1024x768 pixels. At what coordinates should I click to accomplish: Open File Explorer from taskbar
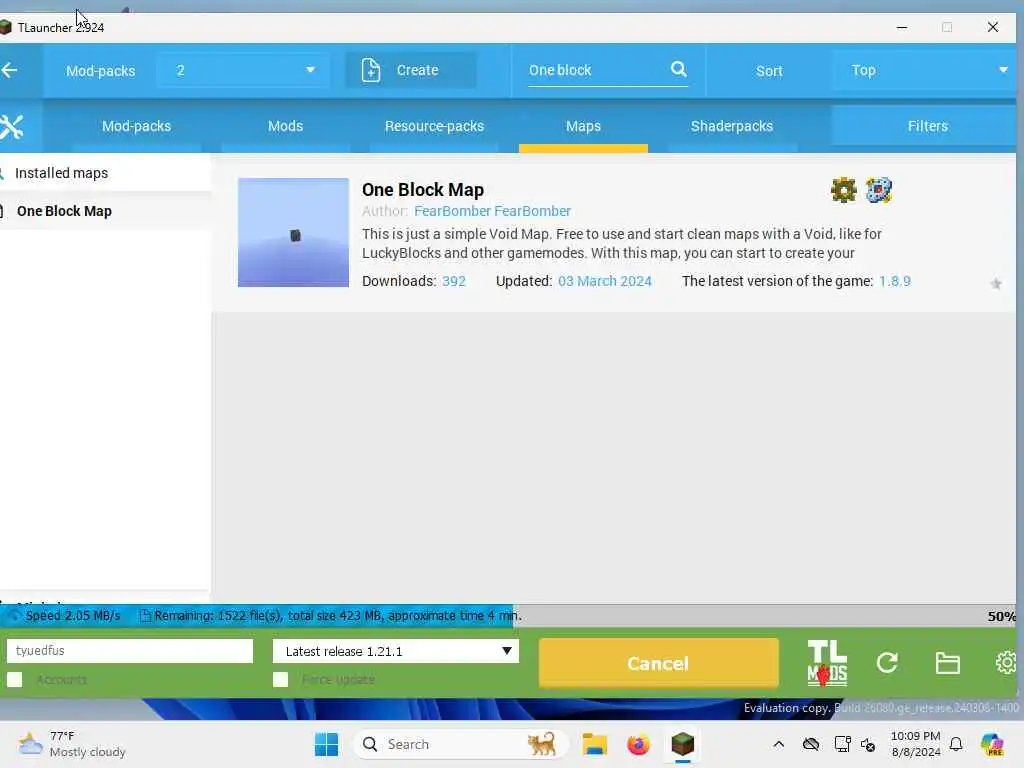click(594, 744)
